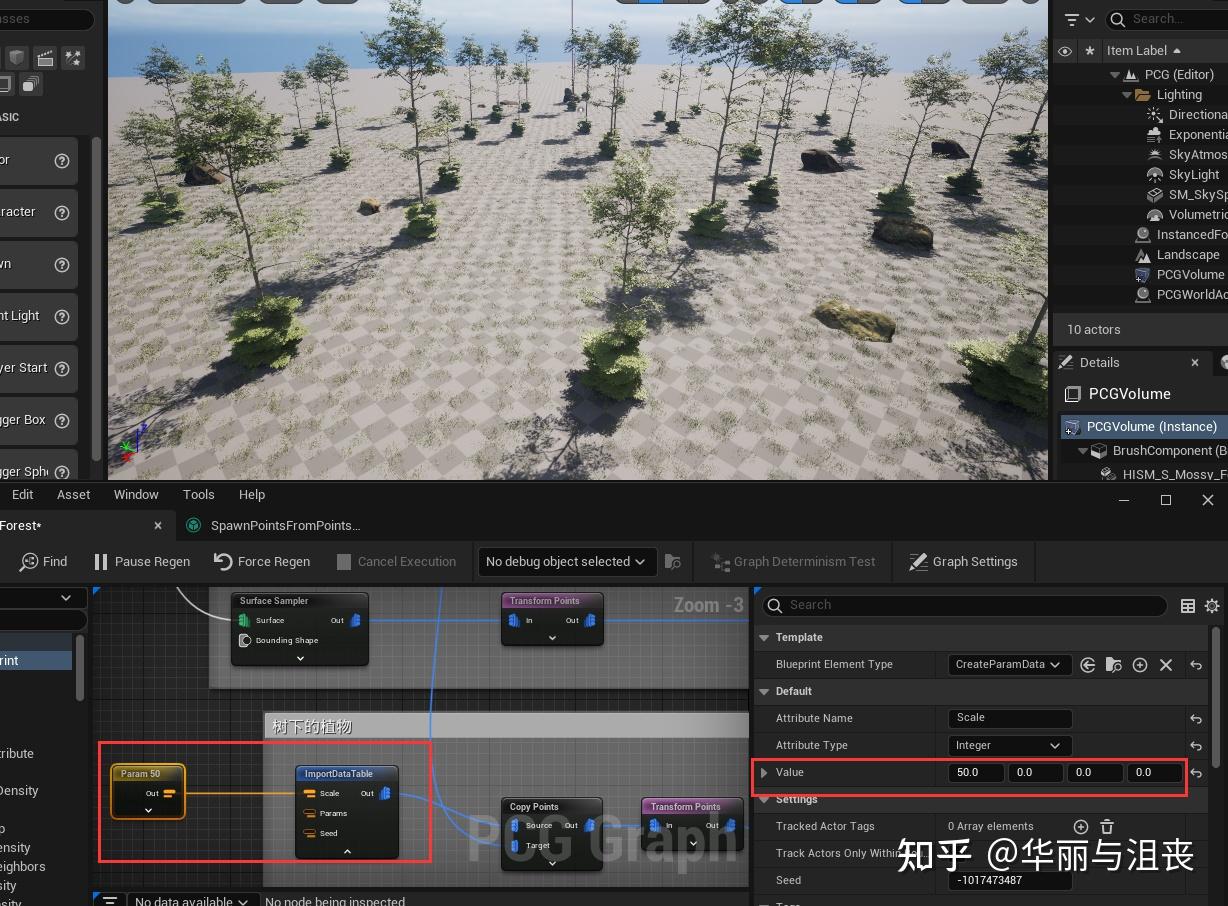The image size is (1228, 906).
Task: Click the star favorites column header in the outliner
Action: (x=1088, y=50)
